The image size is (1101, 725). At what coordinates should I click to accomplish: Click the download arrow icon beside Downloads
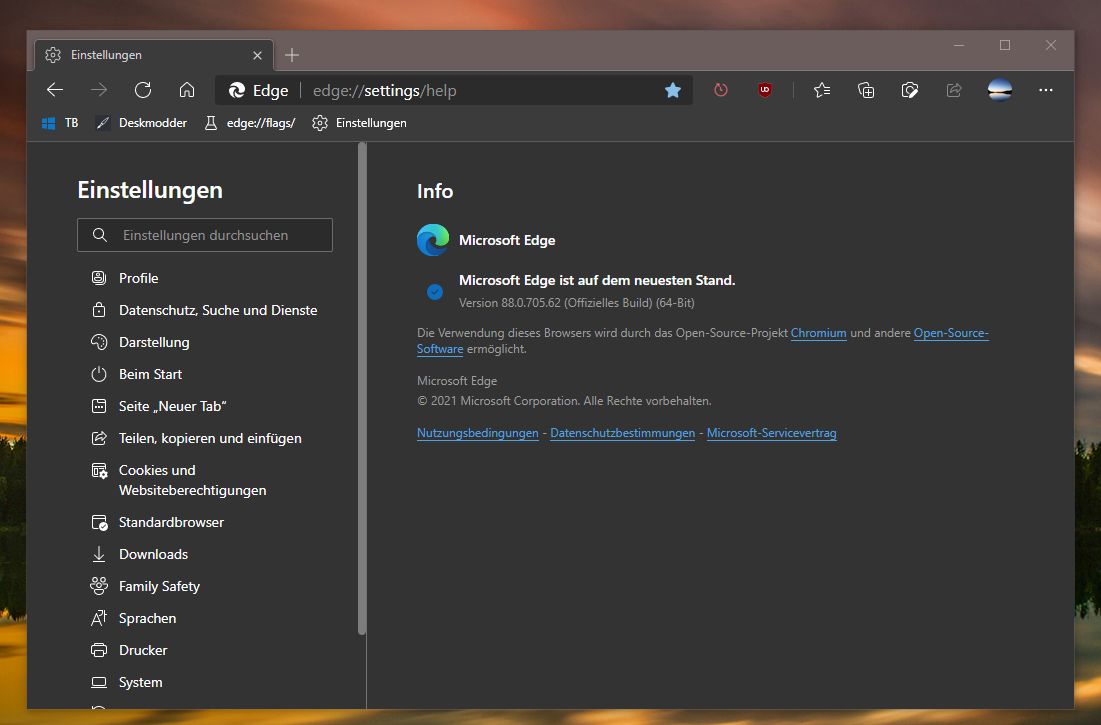(99, 554)
